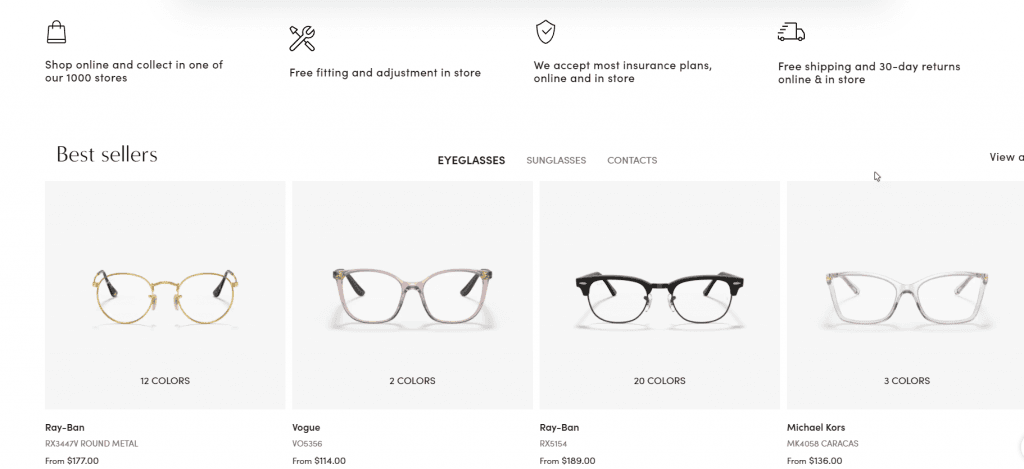Screen dimensions: 1024x469
Task: Click the 2 COLORS label
Action: click(412, 381)
